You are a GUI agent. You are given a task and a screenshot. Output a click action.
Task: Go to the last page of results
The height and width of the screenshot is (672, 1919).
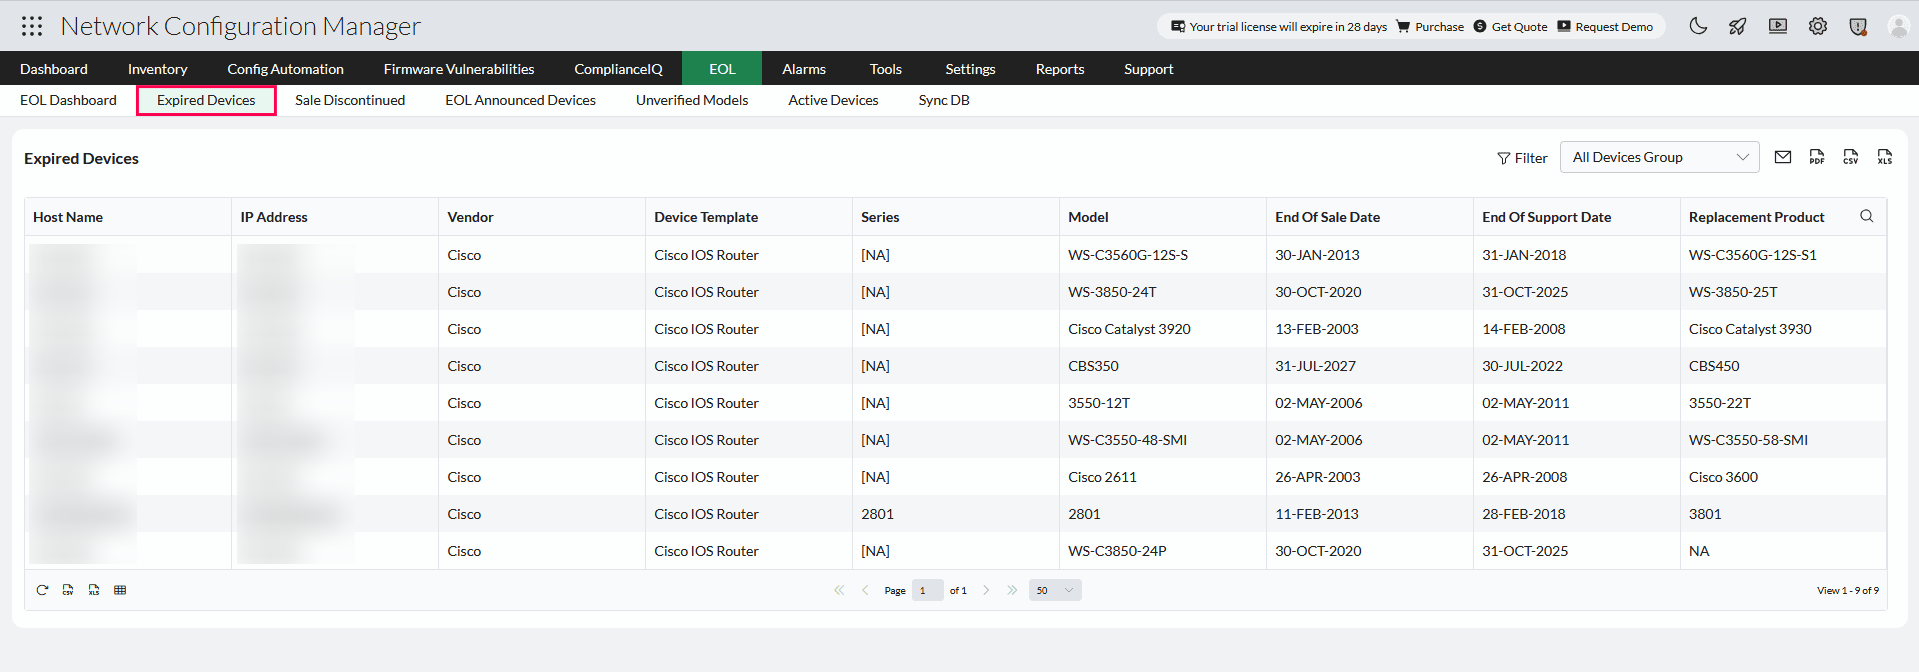coord(1012,590)
